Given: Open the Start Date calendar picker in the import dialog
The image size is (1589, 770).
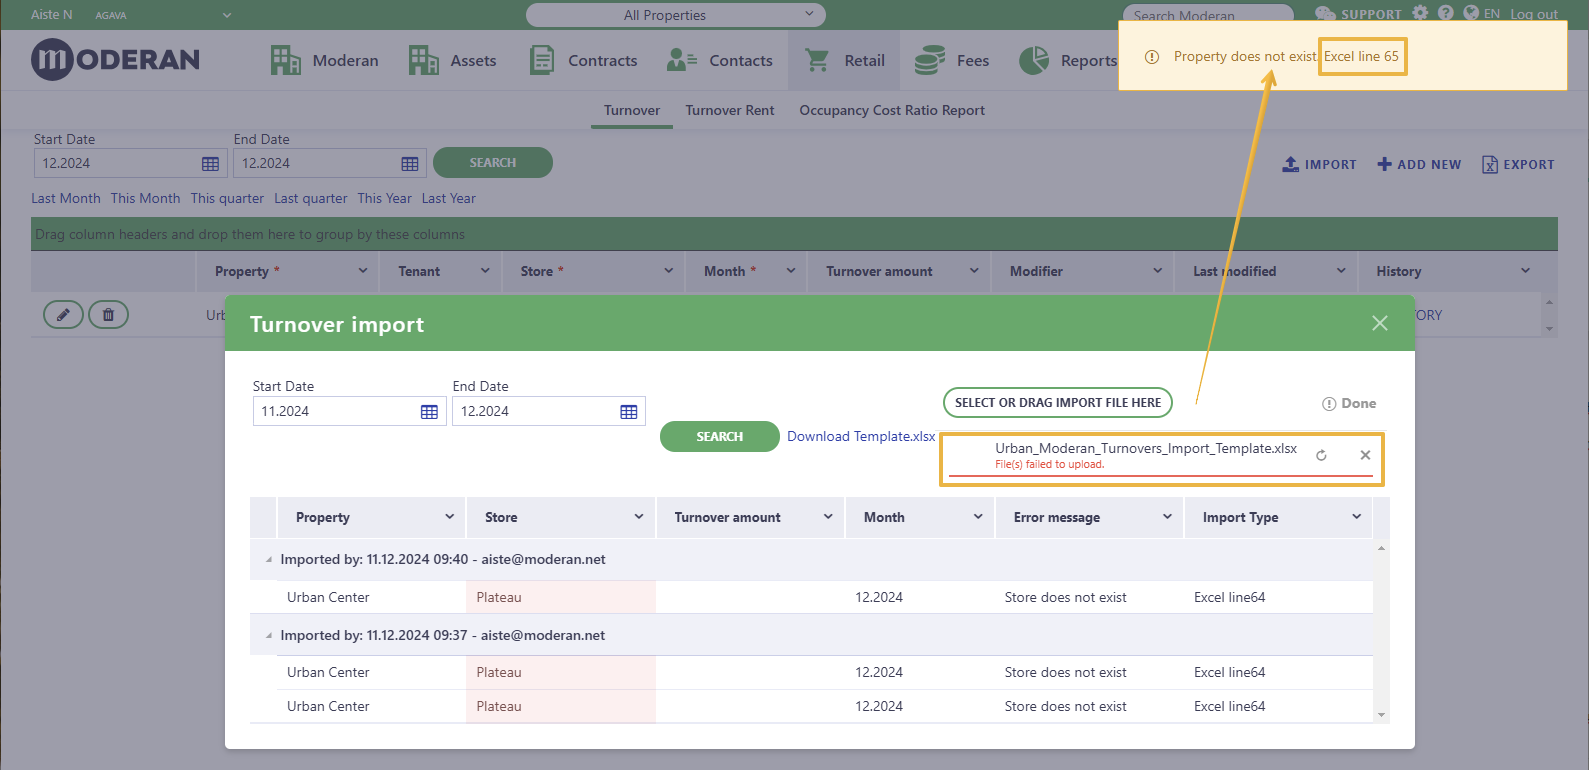Looking at the screenshot, I should pos(429,412).
